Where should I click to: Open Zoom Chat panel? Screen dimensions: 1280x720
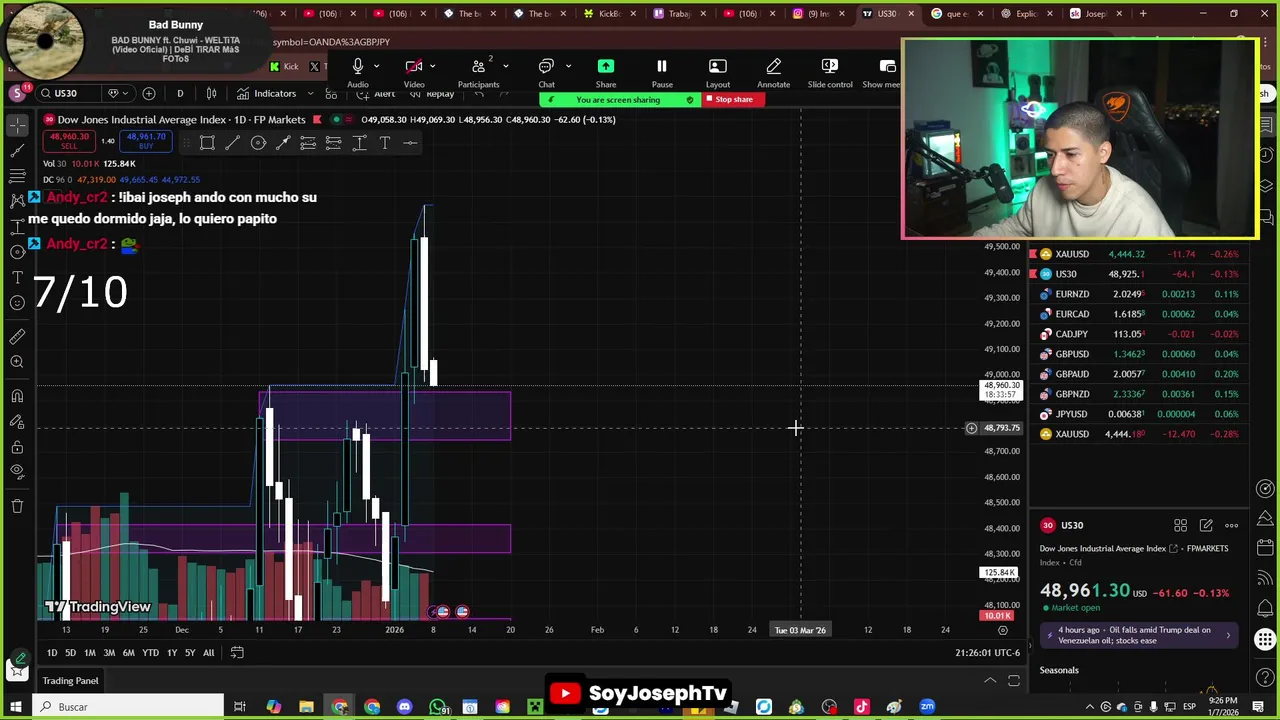click(x=546, y=72)
